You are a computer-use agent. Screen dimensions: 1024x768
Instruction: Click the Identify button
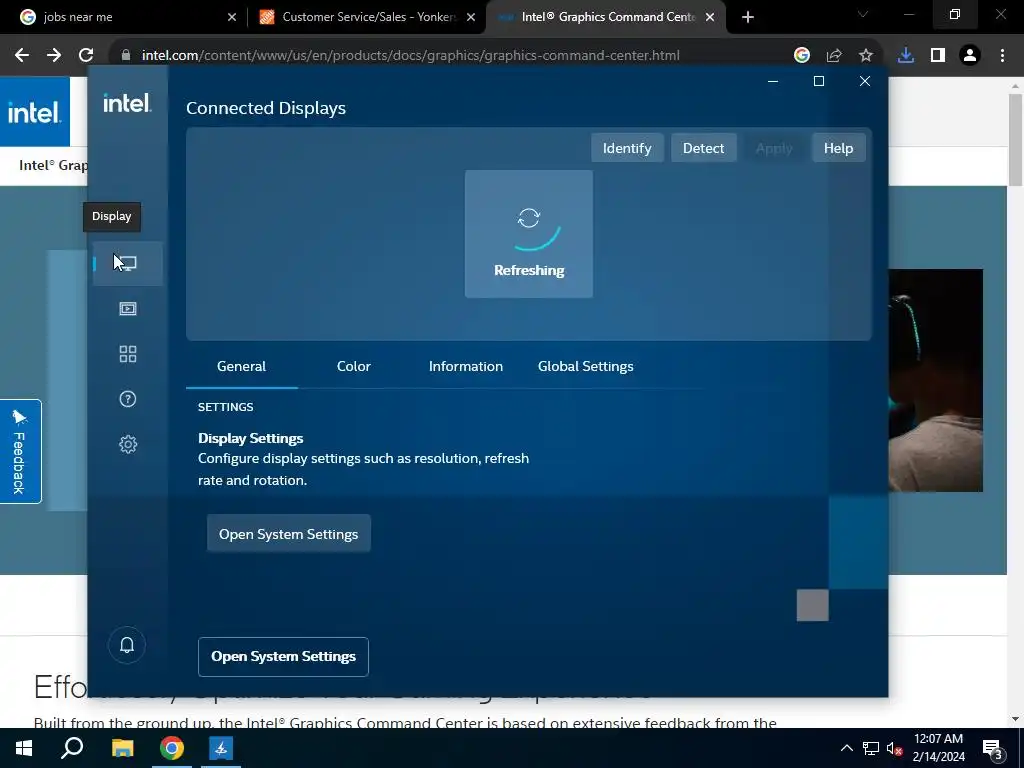[627, 148]
